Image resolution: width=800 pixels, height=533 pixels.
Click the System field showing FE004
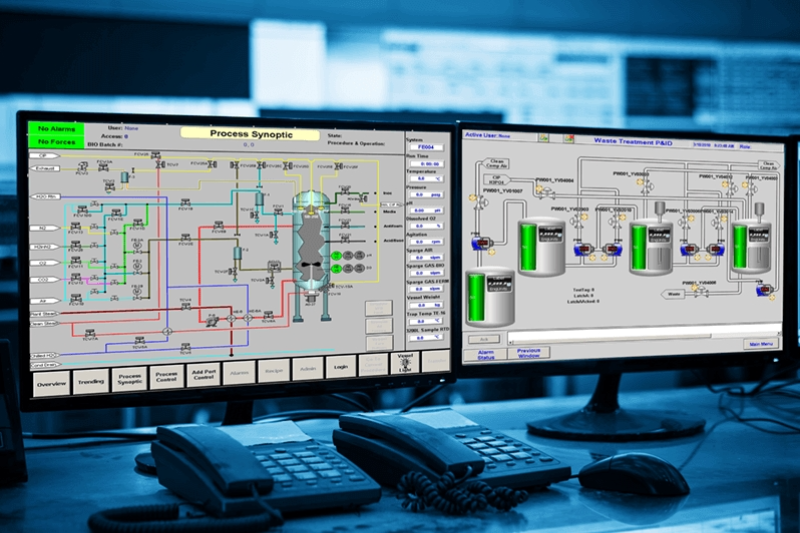coord(428,147)
